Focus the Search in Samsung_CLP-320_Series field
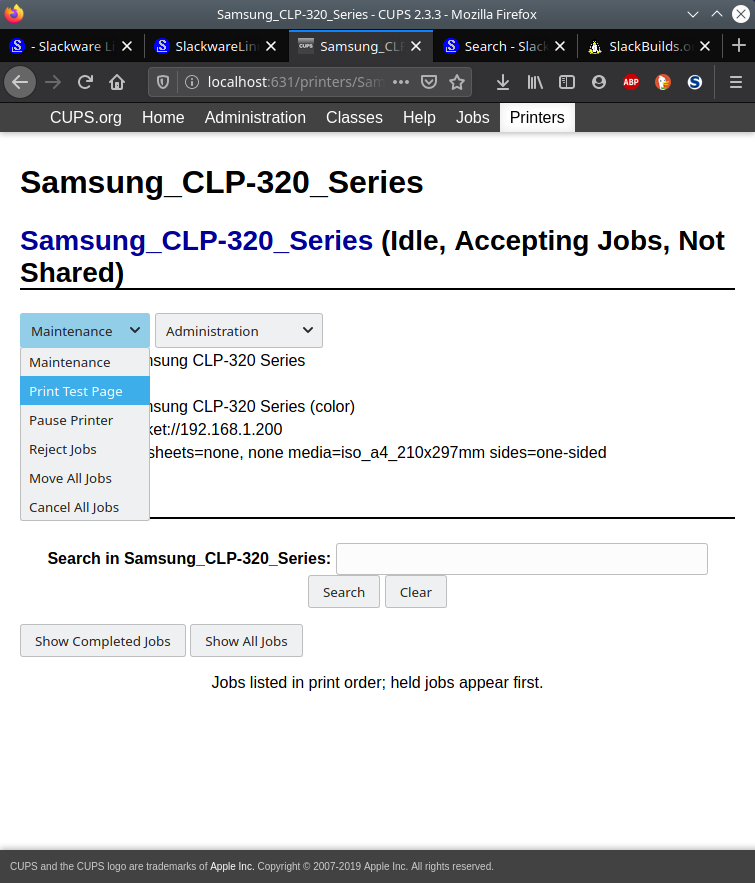The height and width of the screenshot is (883, 755). pyautogui.click(x=522, y=559)
